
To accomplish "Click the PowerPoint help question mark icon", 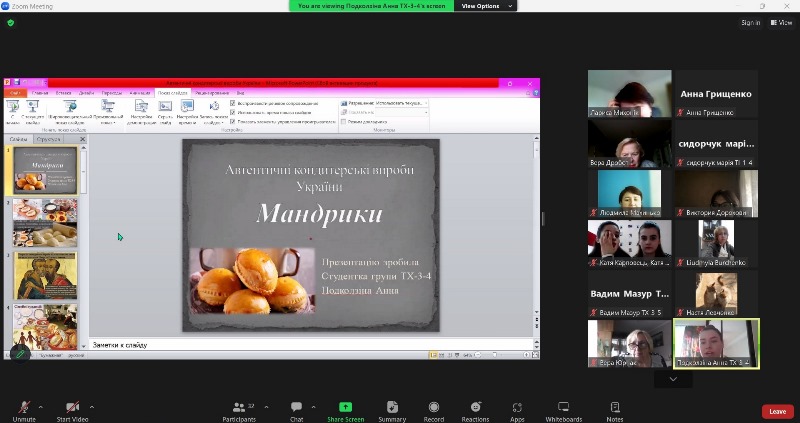I will coord(536,93).
